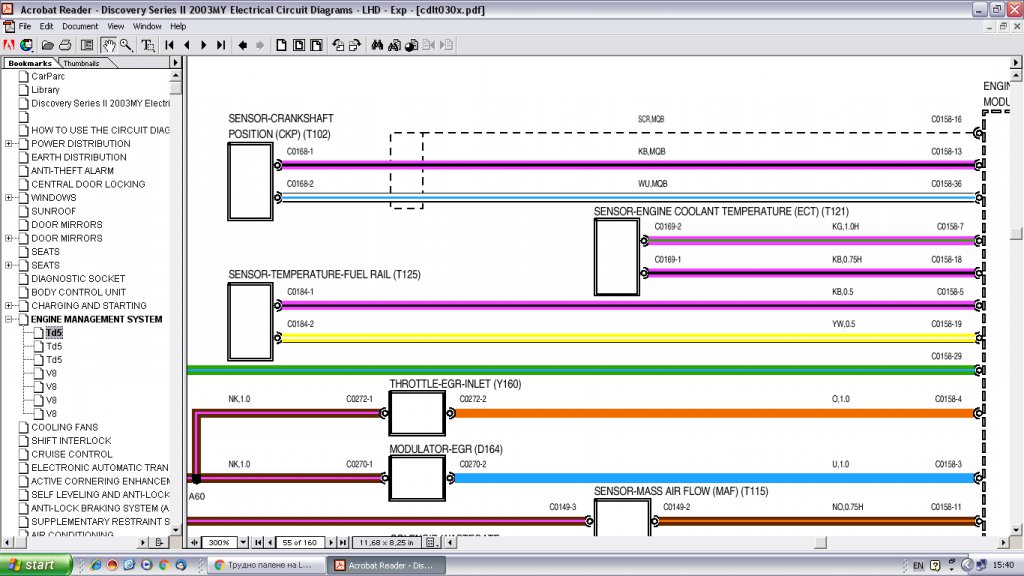1024x576 pixels.
Task: Click status bar first page button
Action: pyautogui.click(x=259, y=542)
